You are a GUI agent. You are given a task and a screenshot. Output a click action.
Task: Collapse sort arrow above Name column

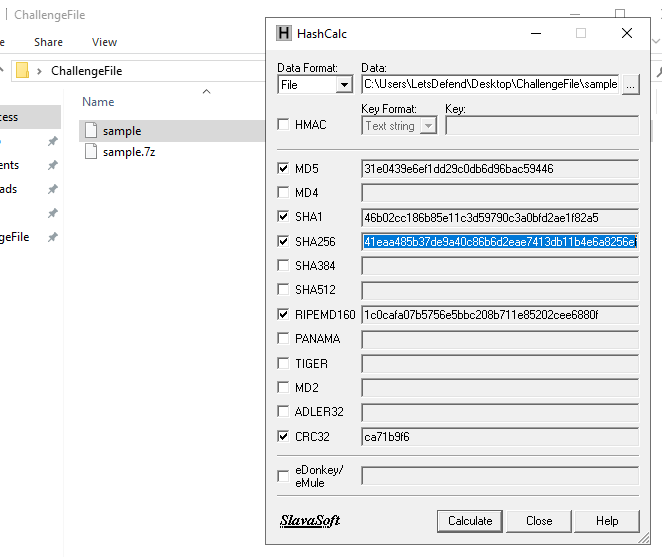206,91
